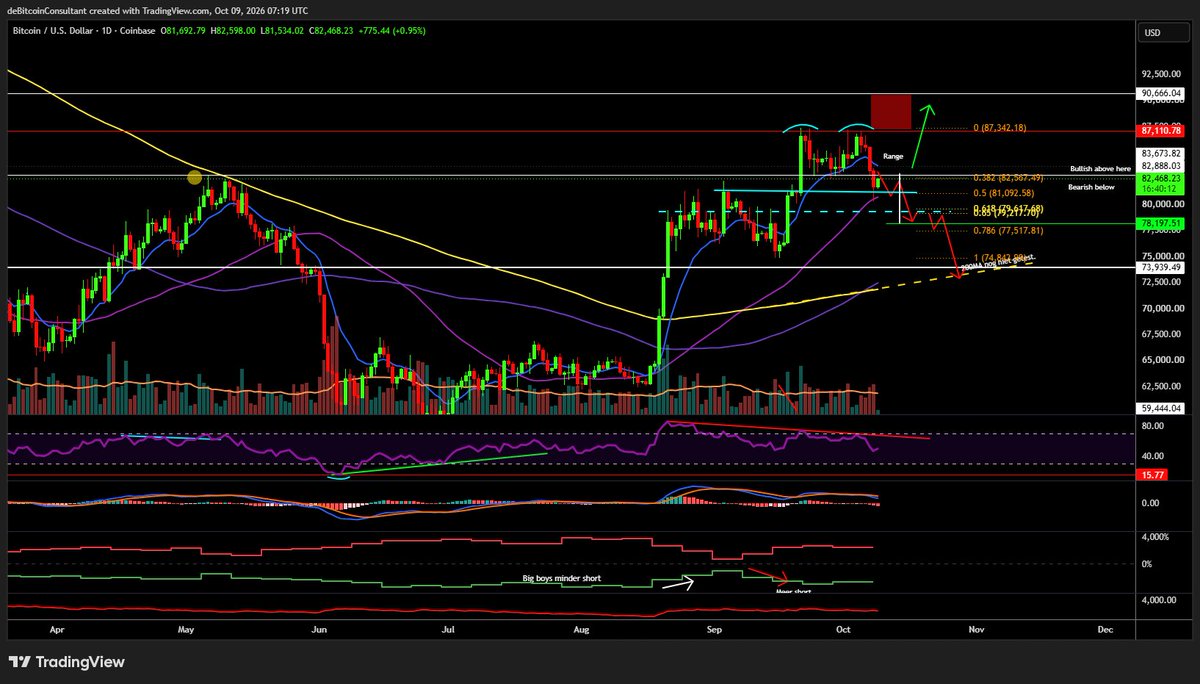The image size is (1200, 684).
Task: Select the 90,666.04 price label
Action: pos(1161,93)
